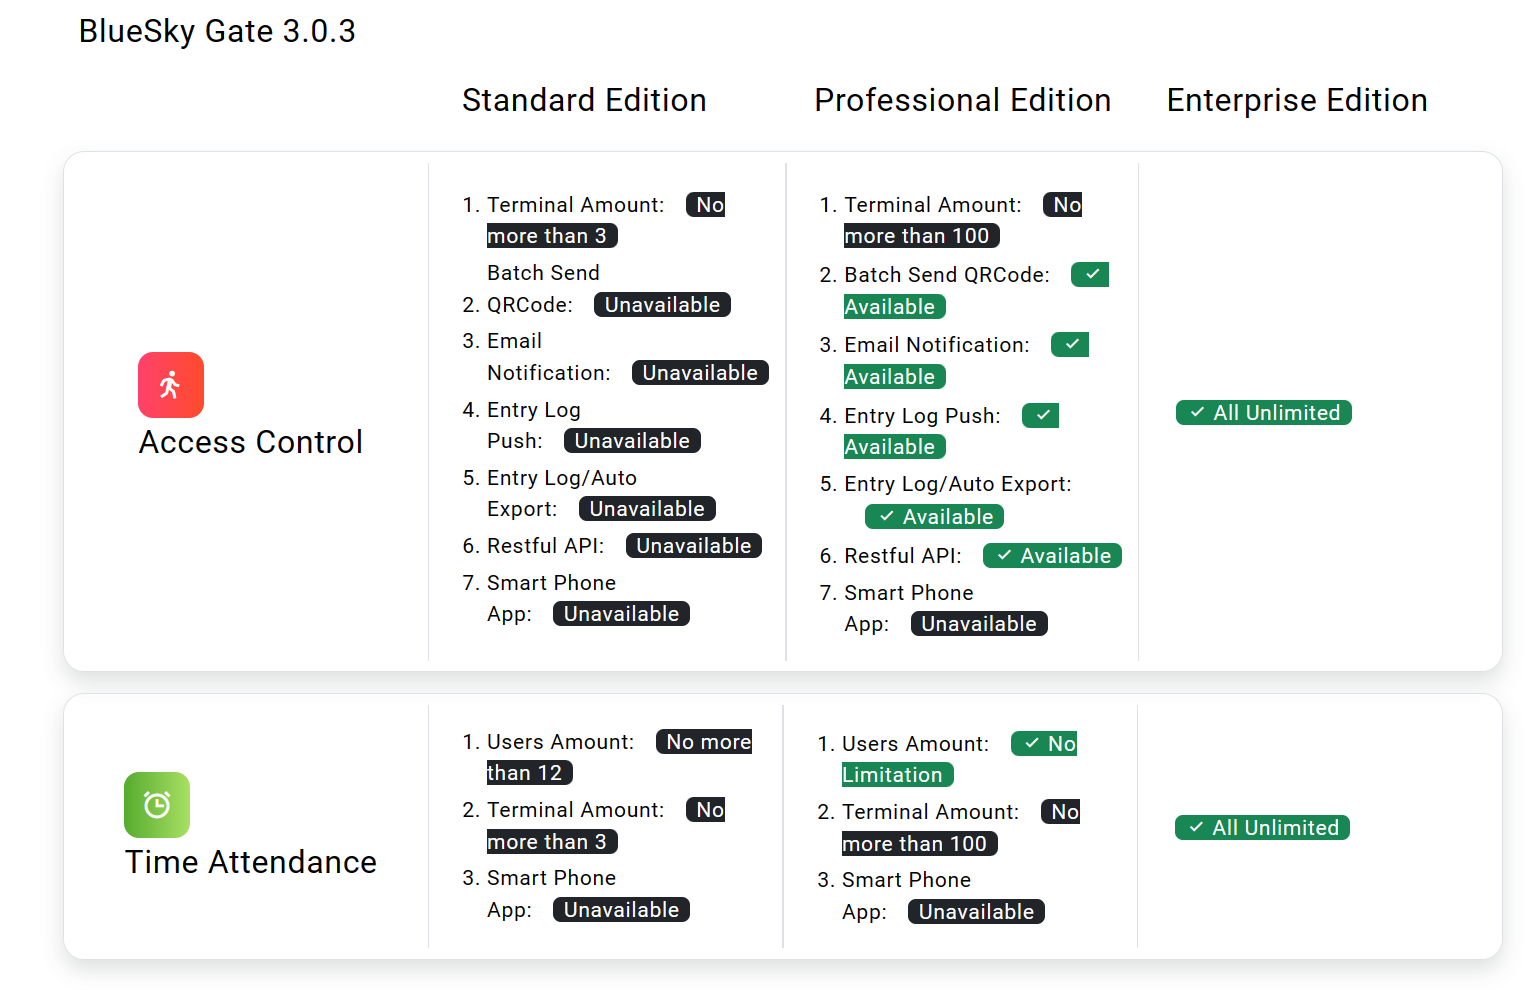Select the "Standard Edition" column heading

point(584,100)
